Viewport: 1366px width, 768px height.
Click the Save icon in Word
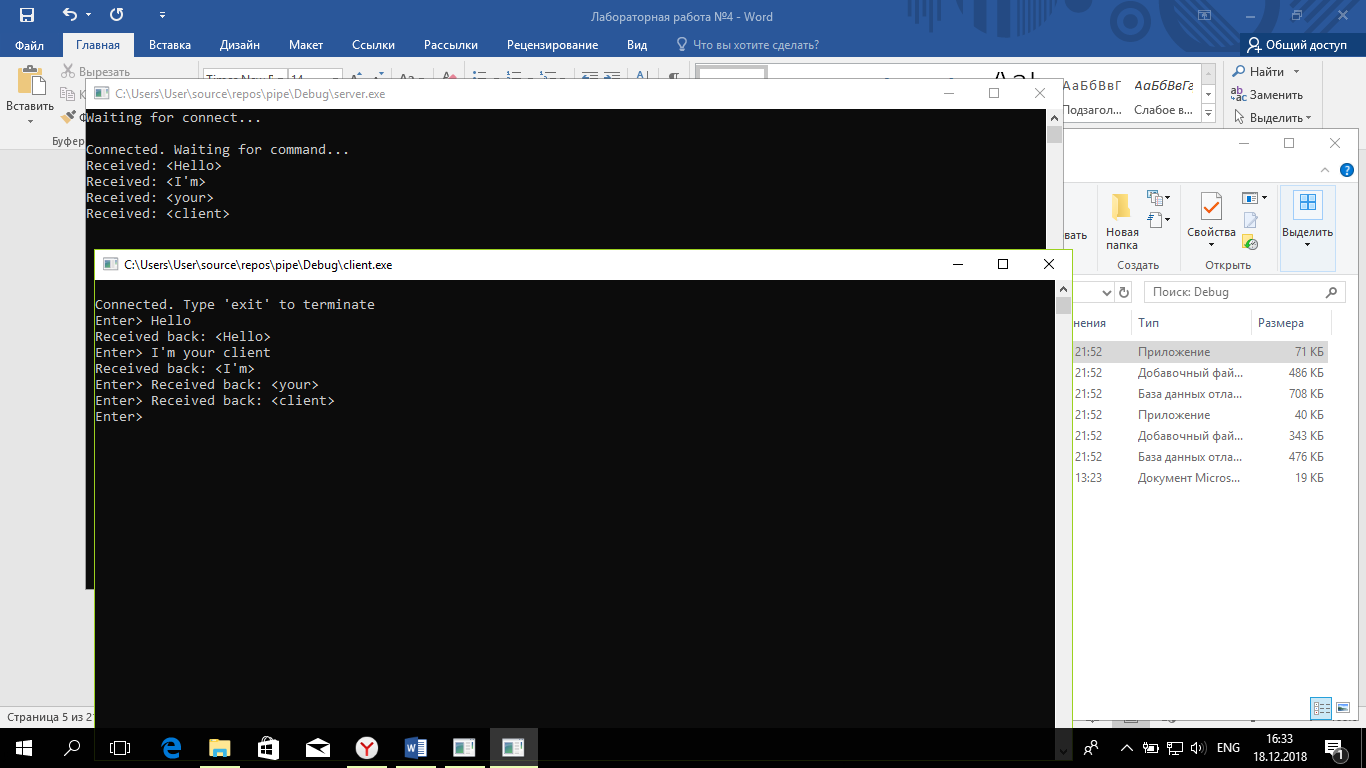26,15
